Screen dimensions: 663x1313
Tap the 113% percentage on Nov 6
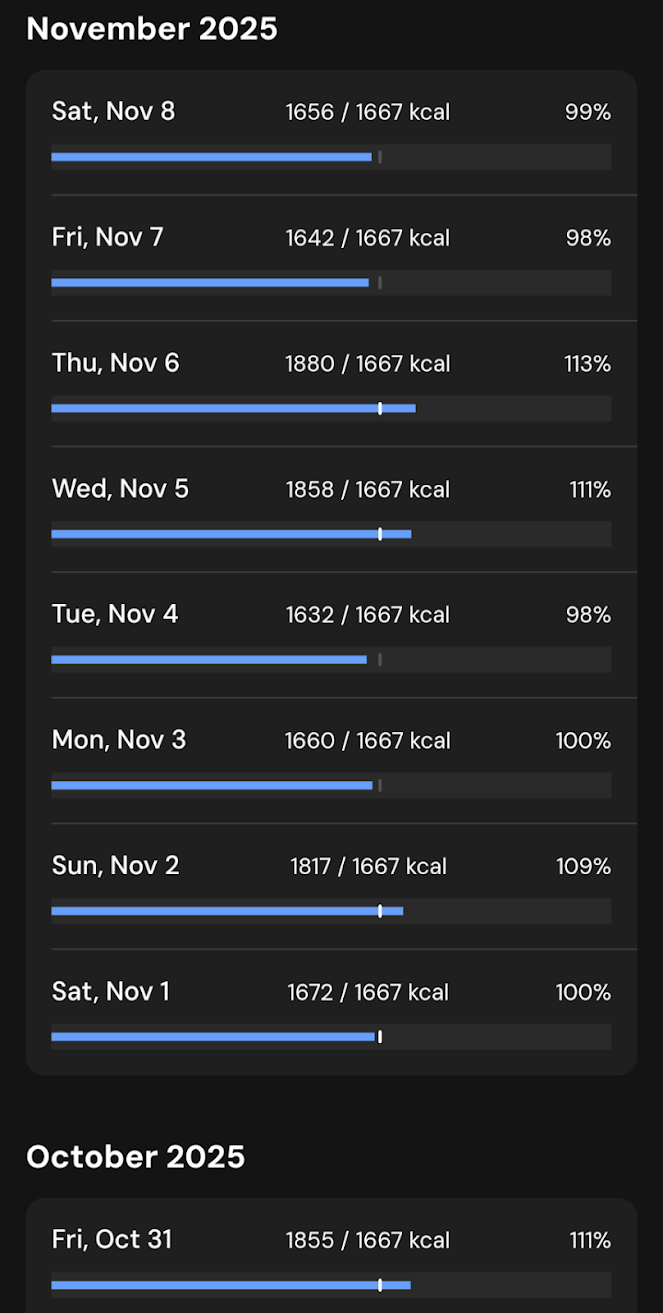[x=587, y=364]
